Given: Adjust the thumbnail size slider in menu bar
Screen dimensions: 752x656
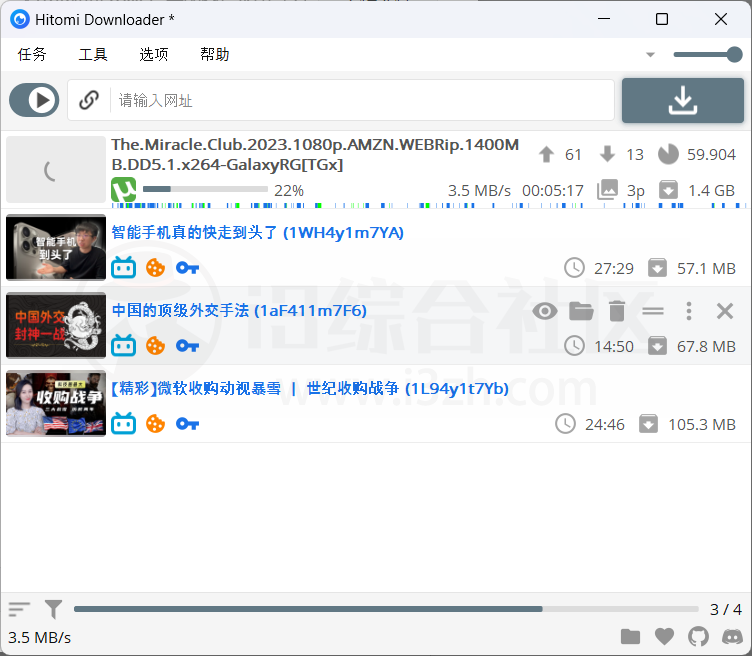Looking at the screenshot, I should tap(708, 55).
